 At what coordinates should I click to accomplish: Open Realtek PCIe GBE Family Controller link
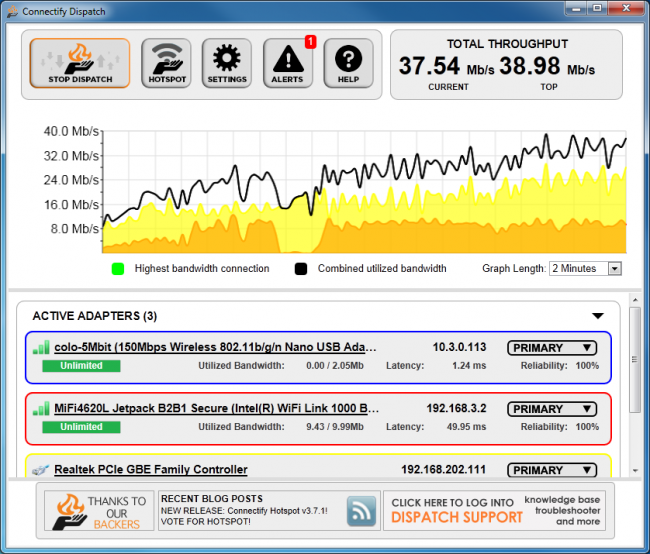tap(151, 469)
